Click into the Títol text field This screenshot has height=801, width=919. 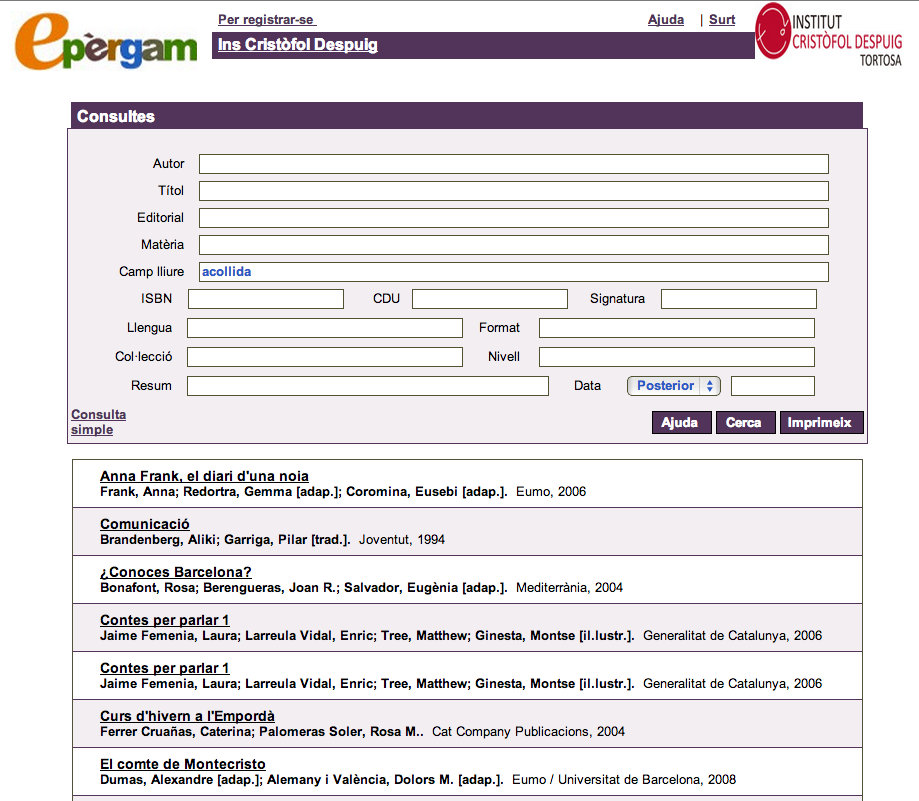click(x=513, y=191)
